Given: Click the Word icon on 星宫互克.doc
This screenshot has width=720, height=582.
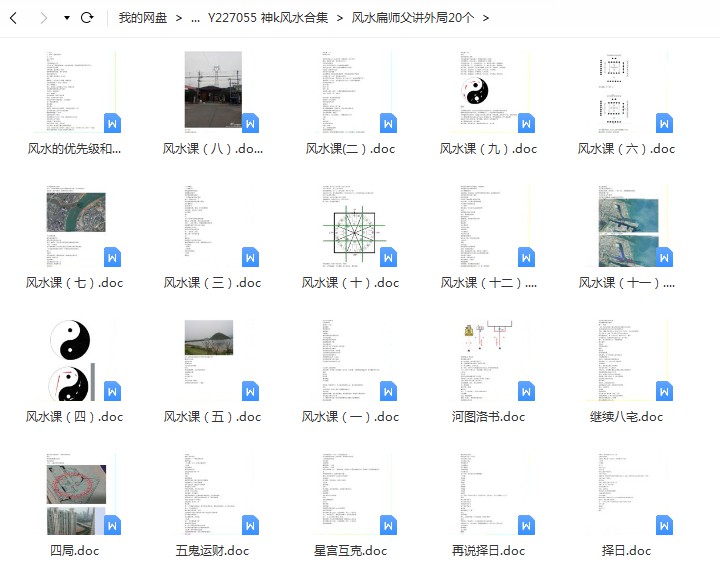Looking at the screenshot, I should [x=388, y=525].
